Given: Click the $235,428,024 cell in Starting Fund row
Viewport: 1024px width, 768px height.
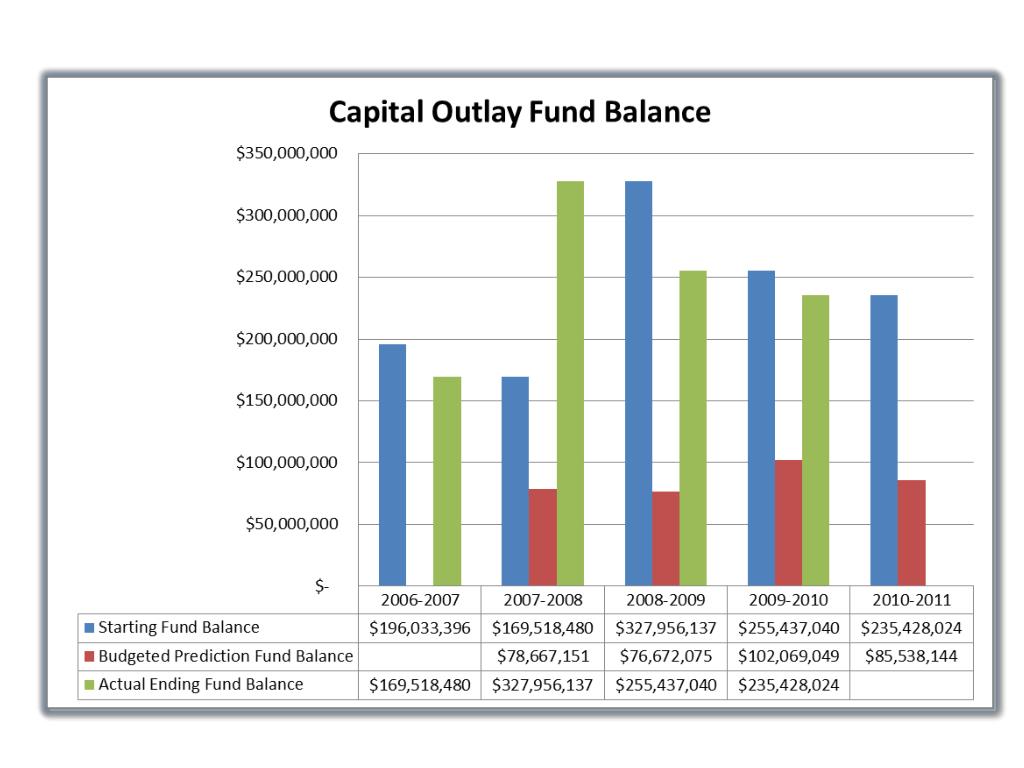Looking at the screenshot, I should click(x=911, y=628).
